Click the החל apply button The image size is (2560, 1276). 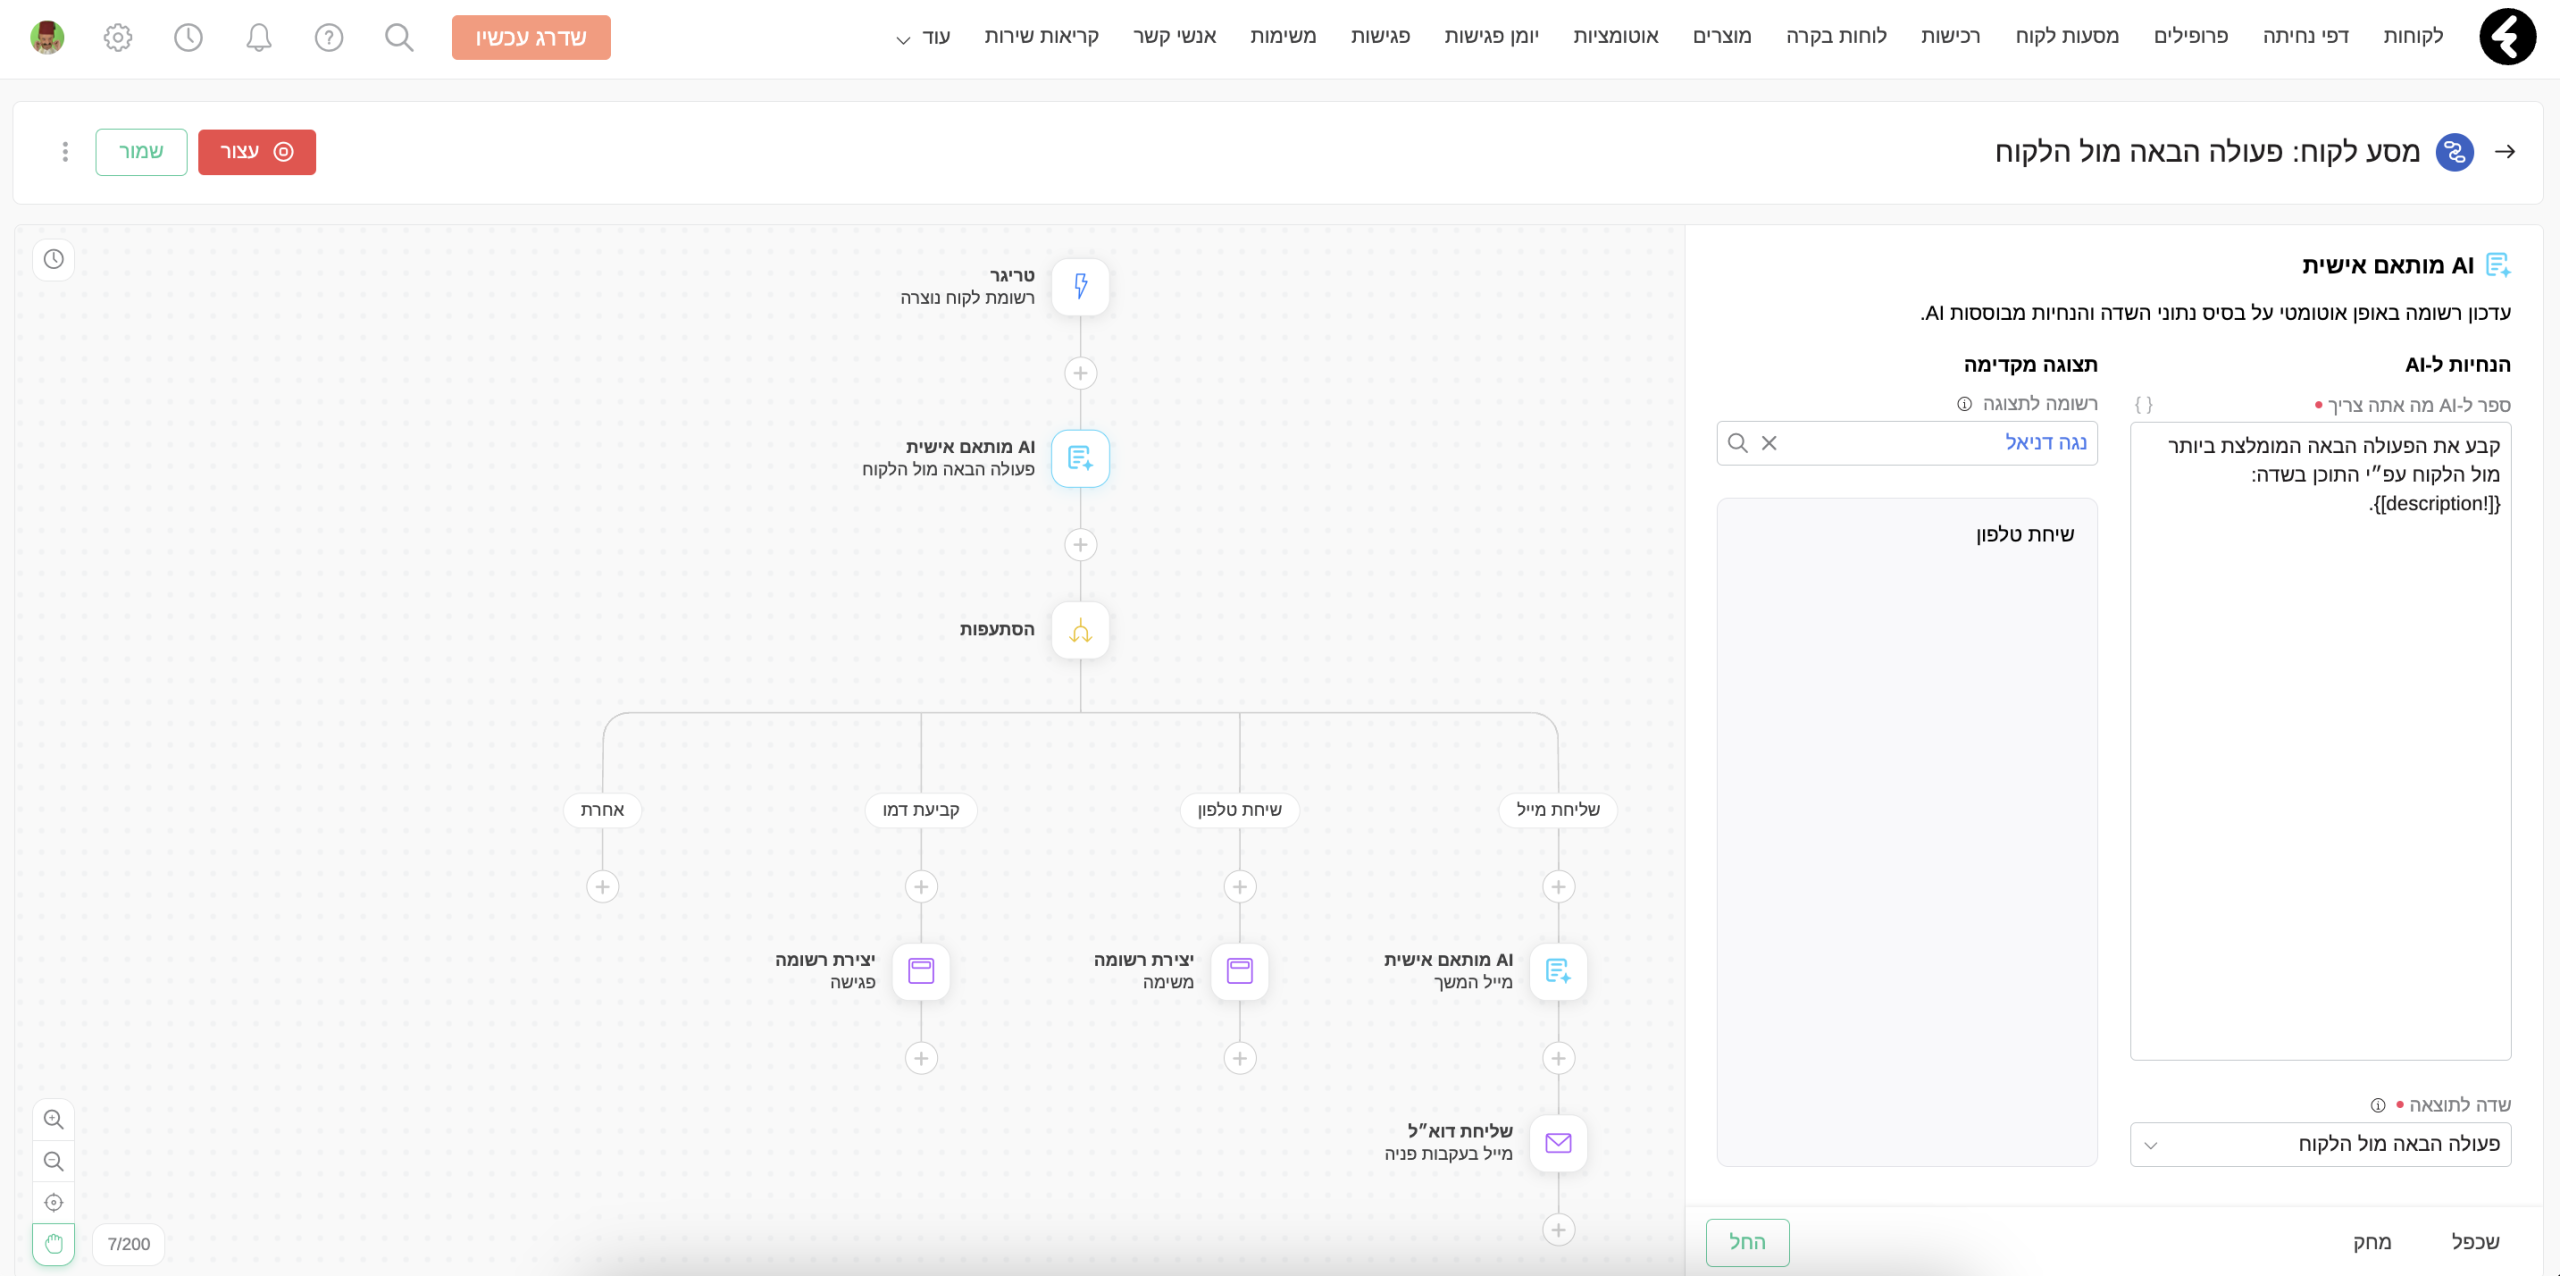(1747, 1242)
